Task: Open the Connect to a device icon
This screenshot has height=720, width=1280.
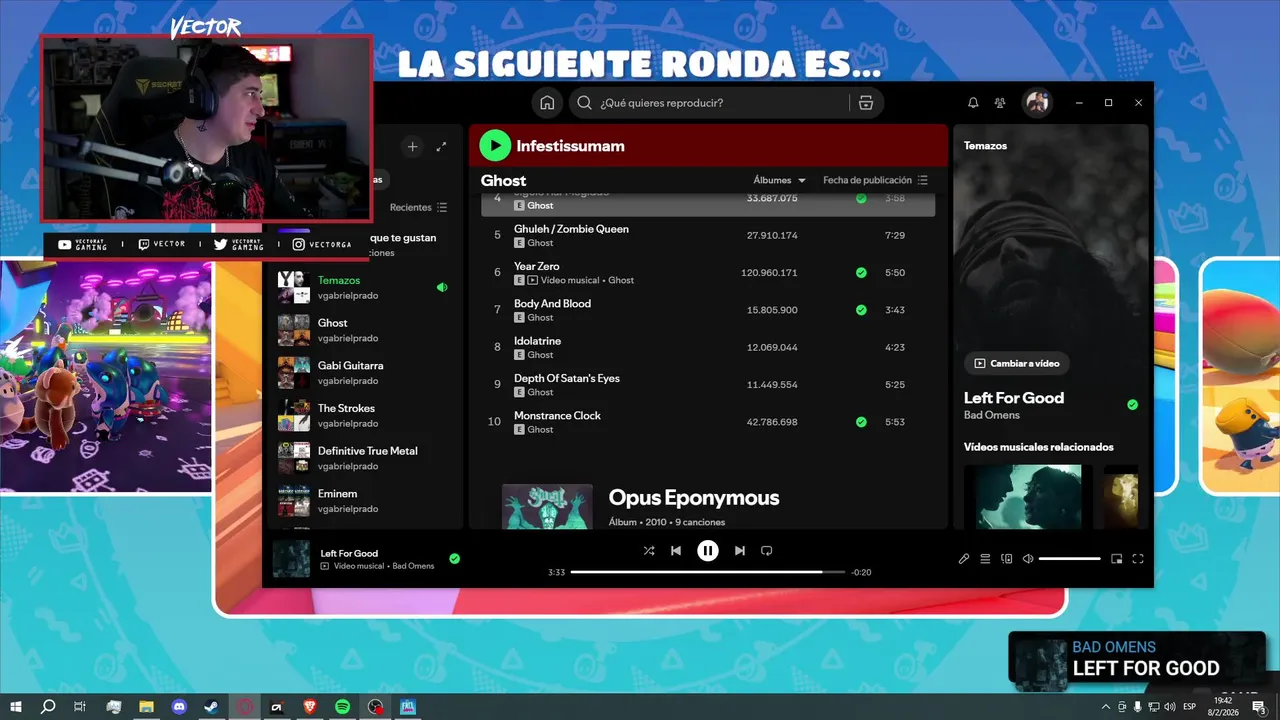Action: 1007,559
